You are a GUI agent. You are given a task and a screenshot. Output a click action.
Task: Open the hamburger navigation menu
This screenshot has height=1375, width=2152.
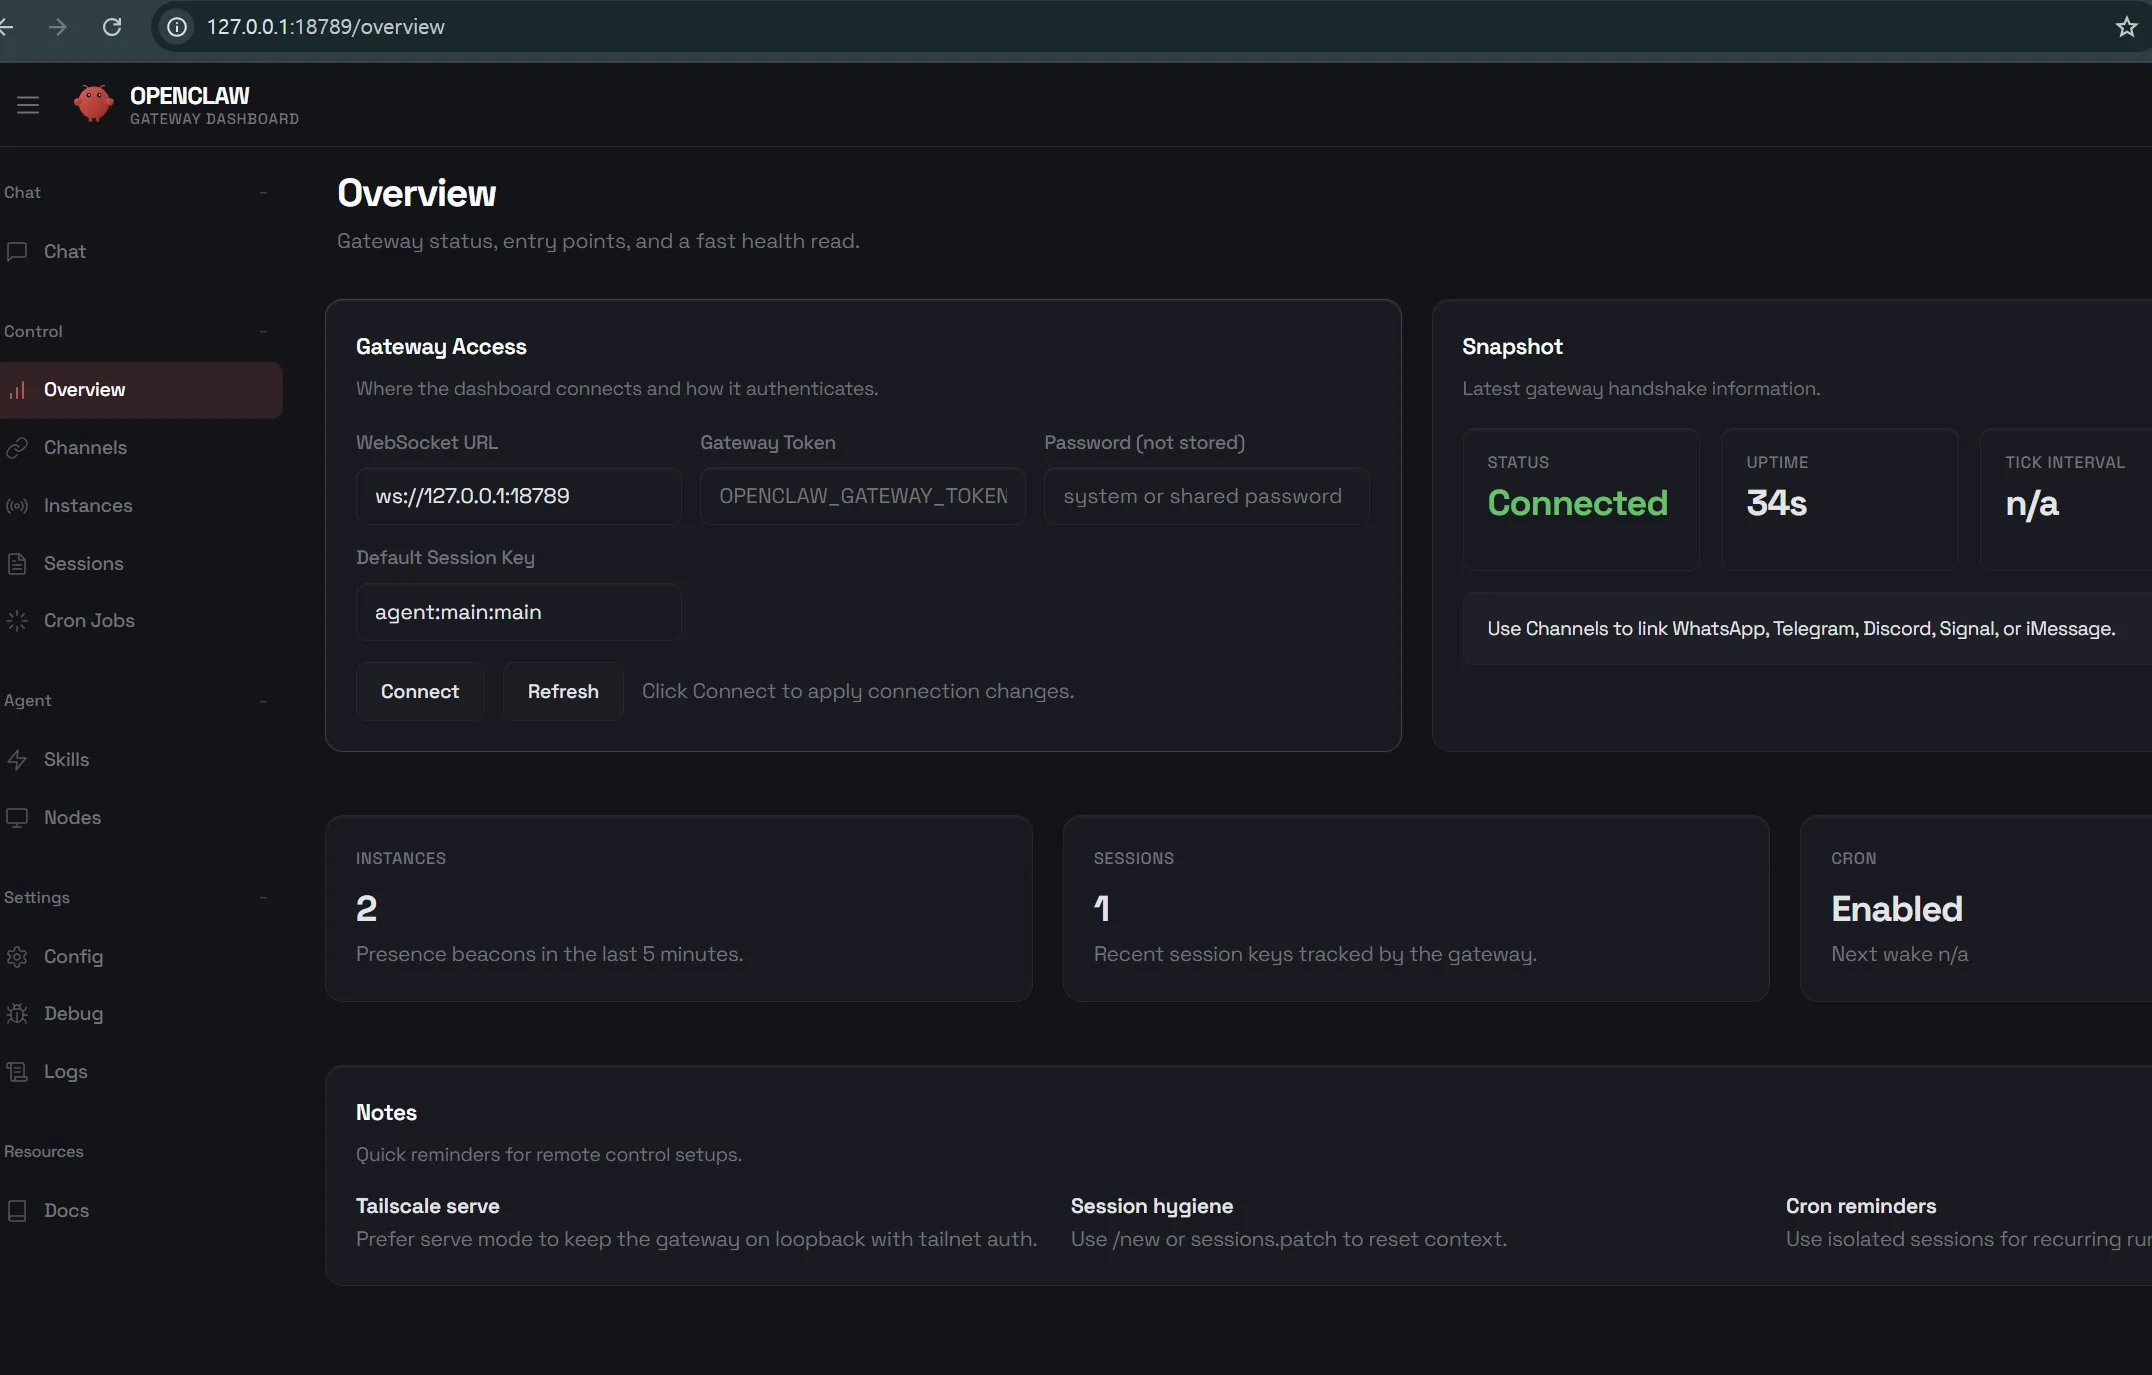tap(27, 104)
